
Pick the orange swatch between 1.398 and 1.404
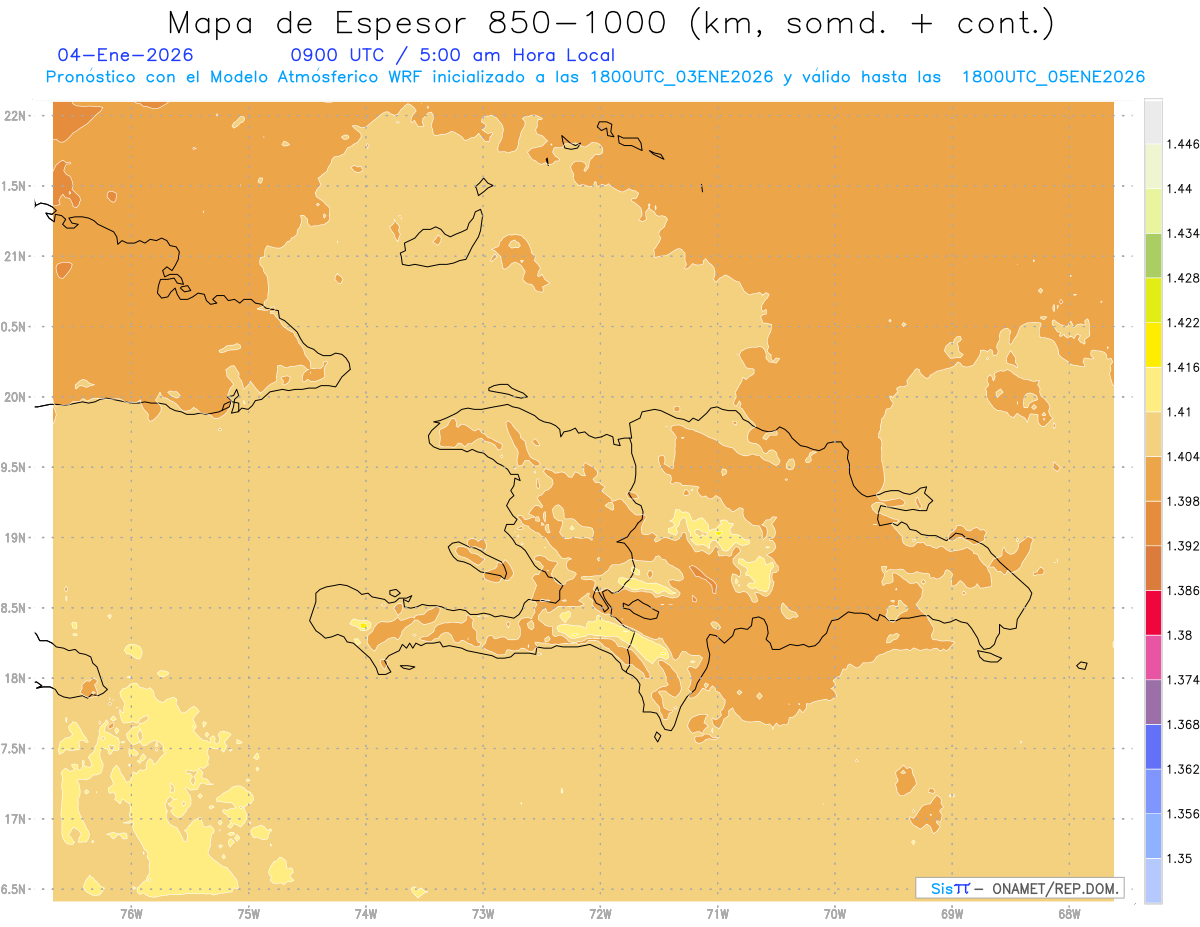coord(1153,479)
